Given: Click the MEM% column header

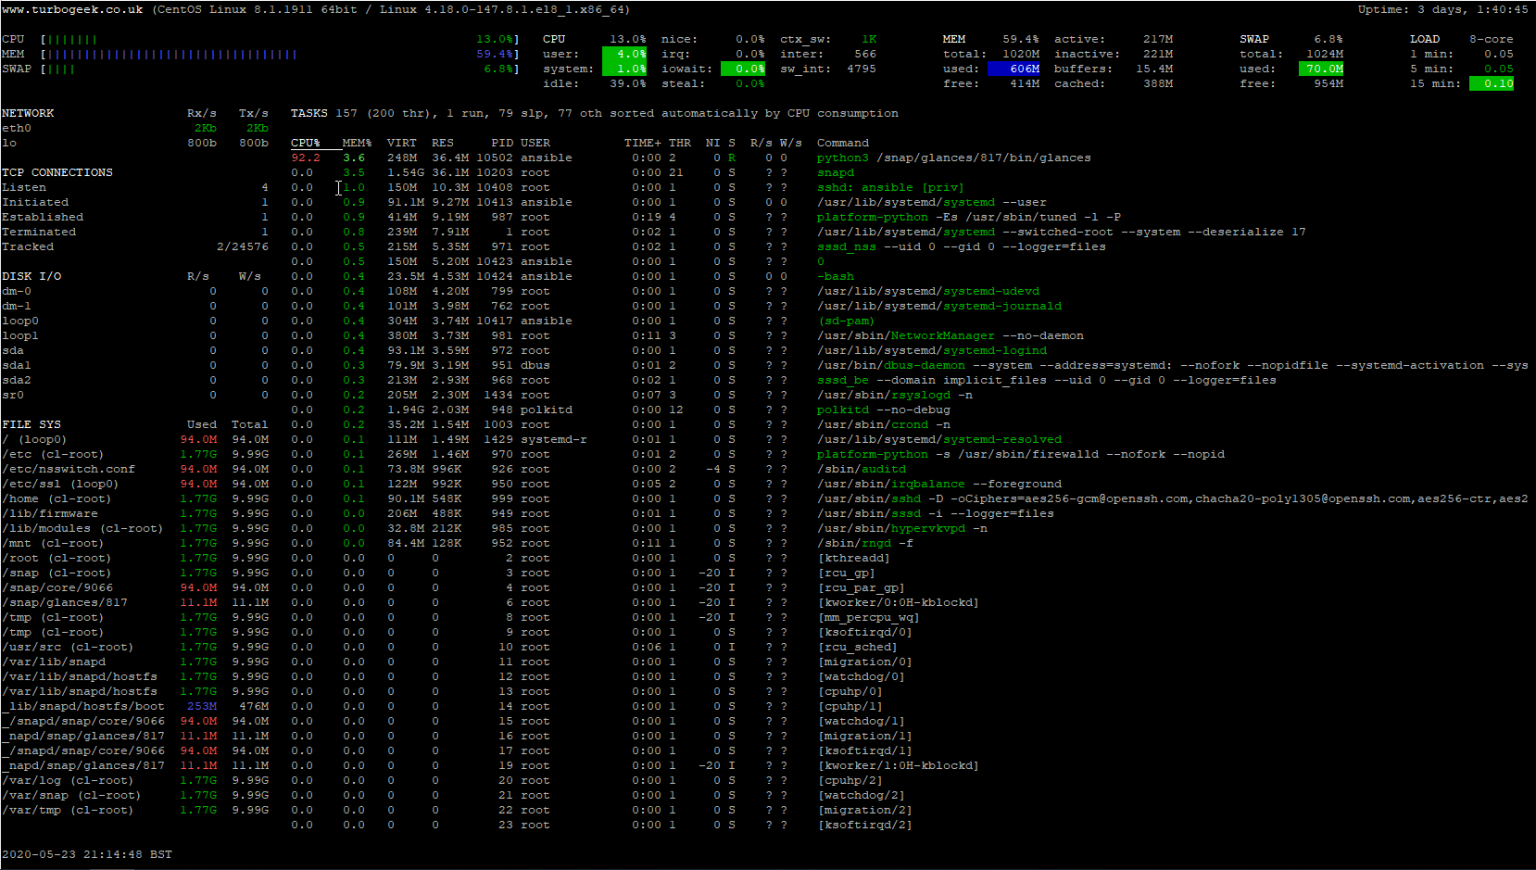Looking at the screenshot, I should [x=357, y=143].
